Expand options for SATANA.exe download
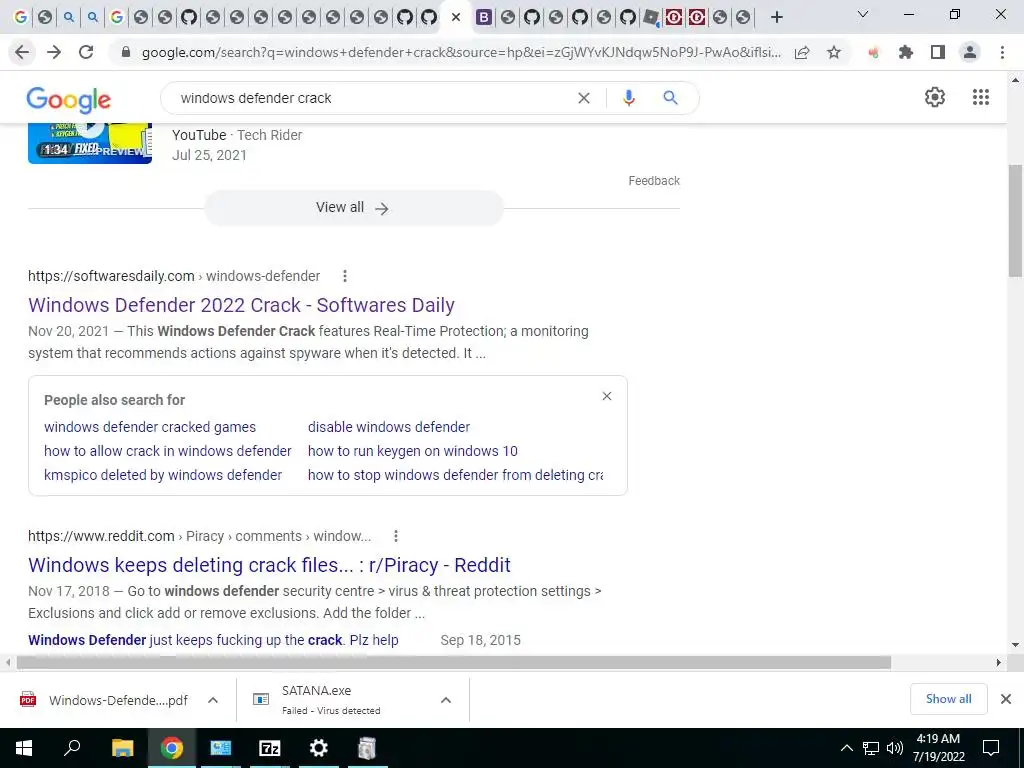 tap(446, 700)
